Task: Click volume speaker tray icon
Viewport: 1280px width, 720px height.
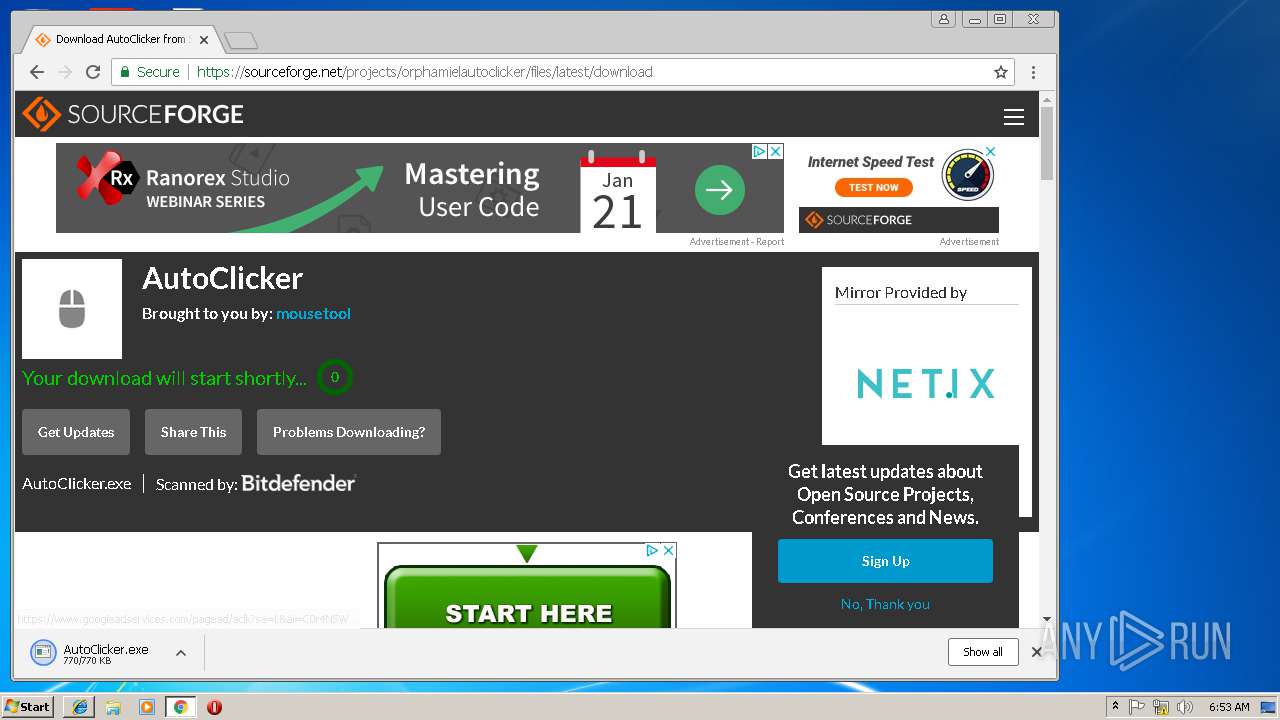Action: click(x=1185, y=707)
